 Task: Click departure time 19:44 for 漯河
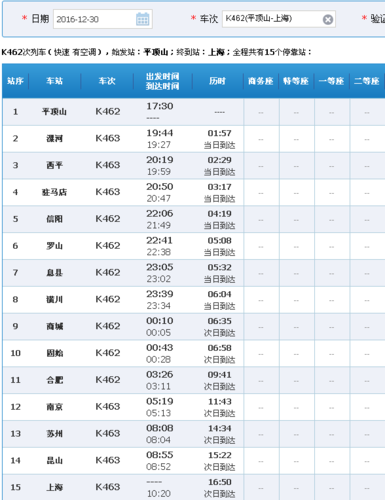click(160, 133)
